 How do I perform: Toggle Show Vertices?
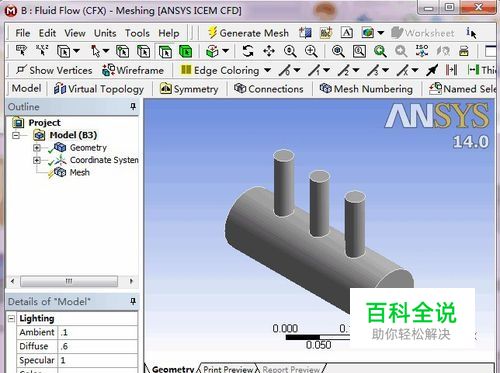(x=54, y=70)
